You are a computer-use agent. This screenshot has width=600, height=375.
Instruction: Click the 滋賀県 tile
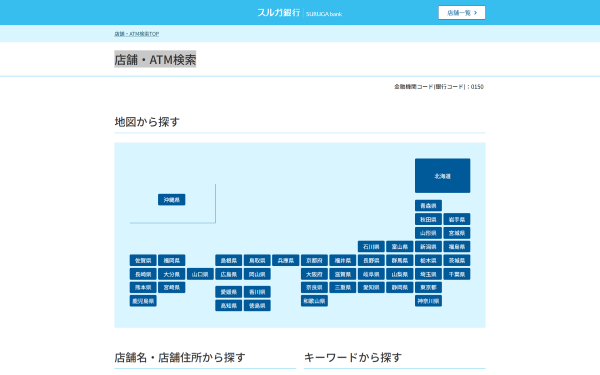[343, 274]
